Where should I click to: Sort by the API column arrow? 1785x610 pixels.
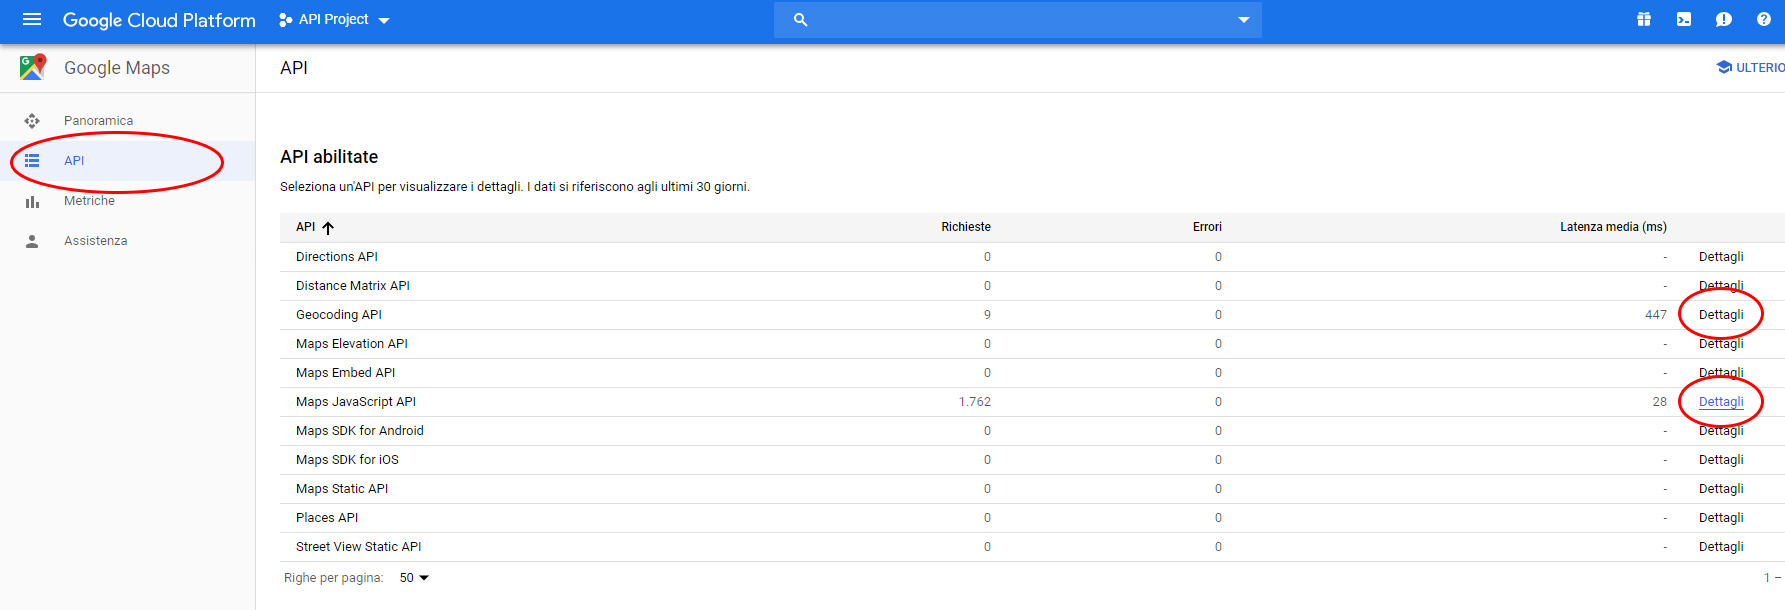click(x=328, y=228)
